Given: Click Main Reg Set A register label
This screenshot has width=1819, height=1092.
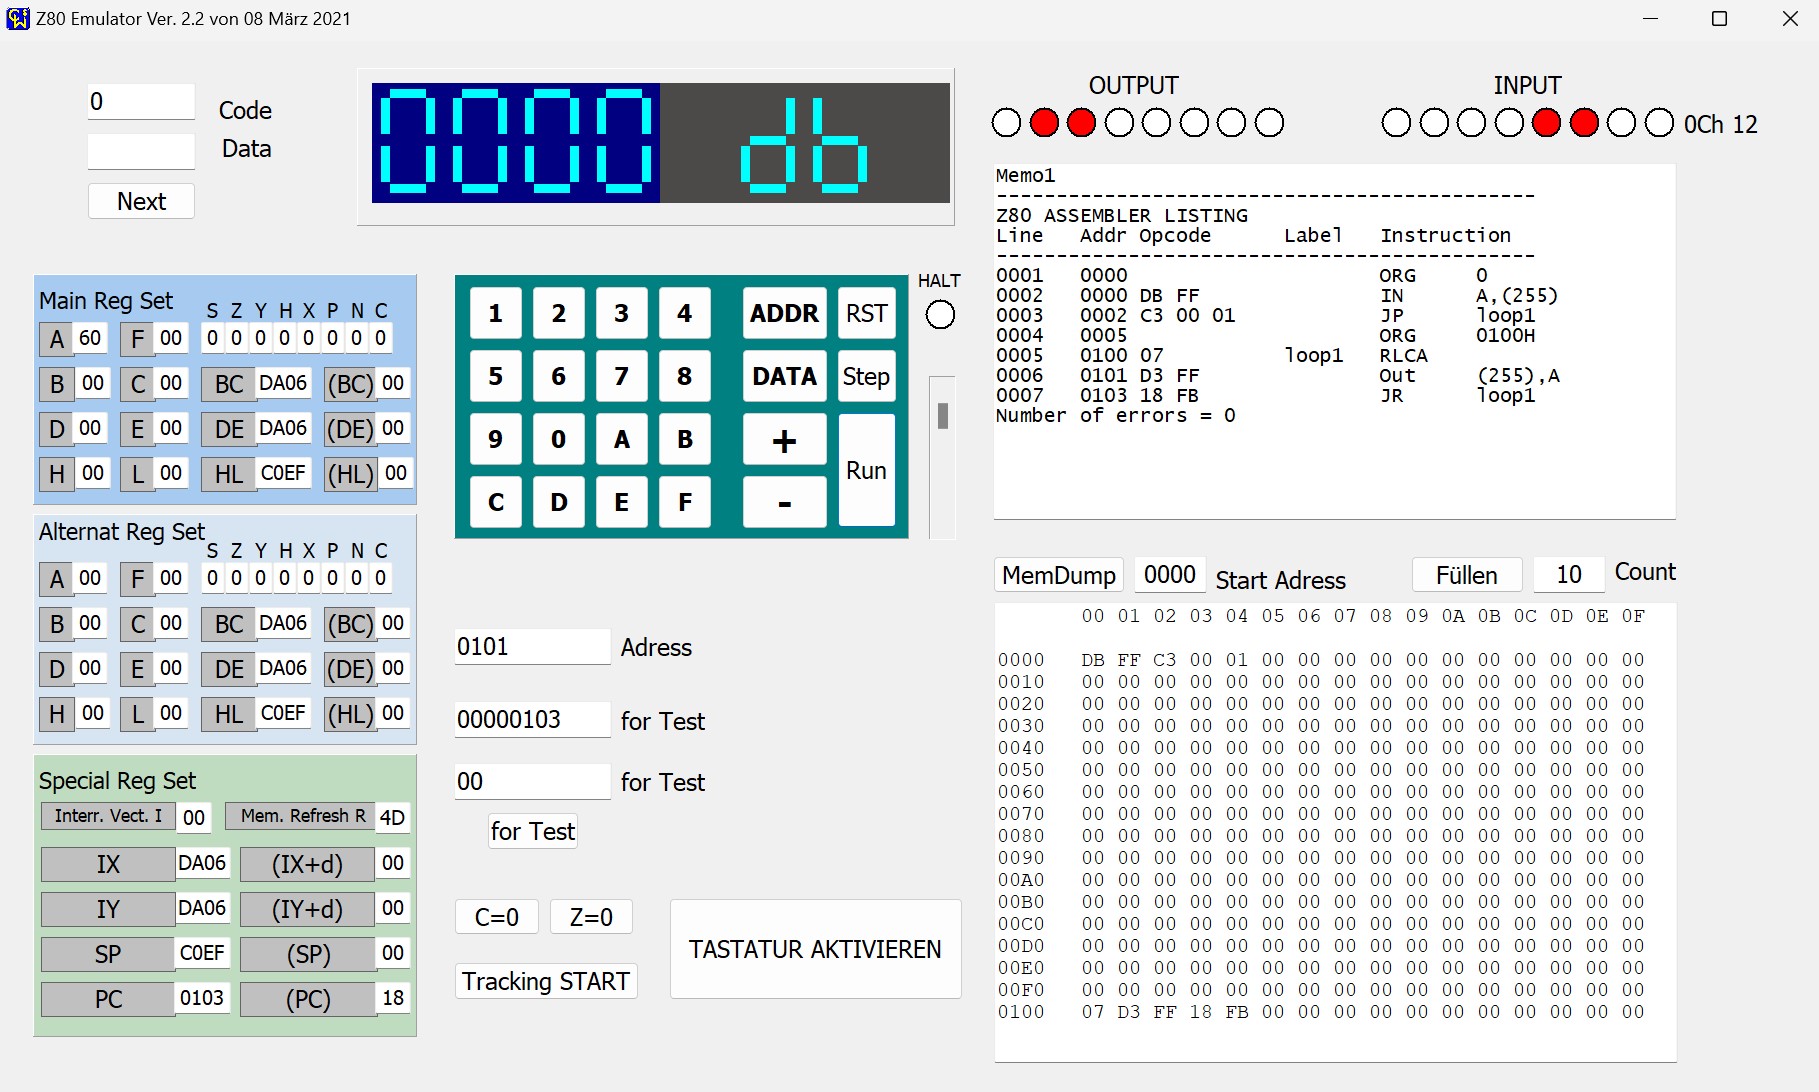Looking at the screenshot, I should (x=57, y=339).
